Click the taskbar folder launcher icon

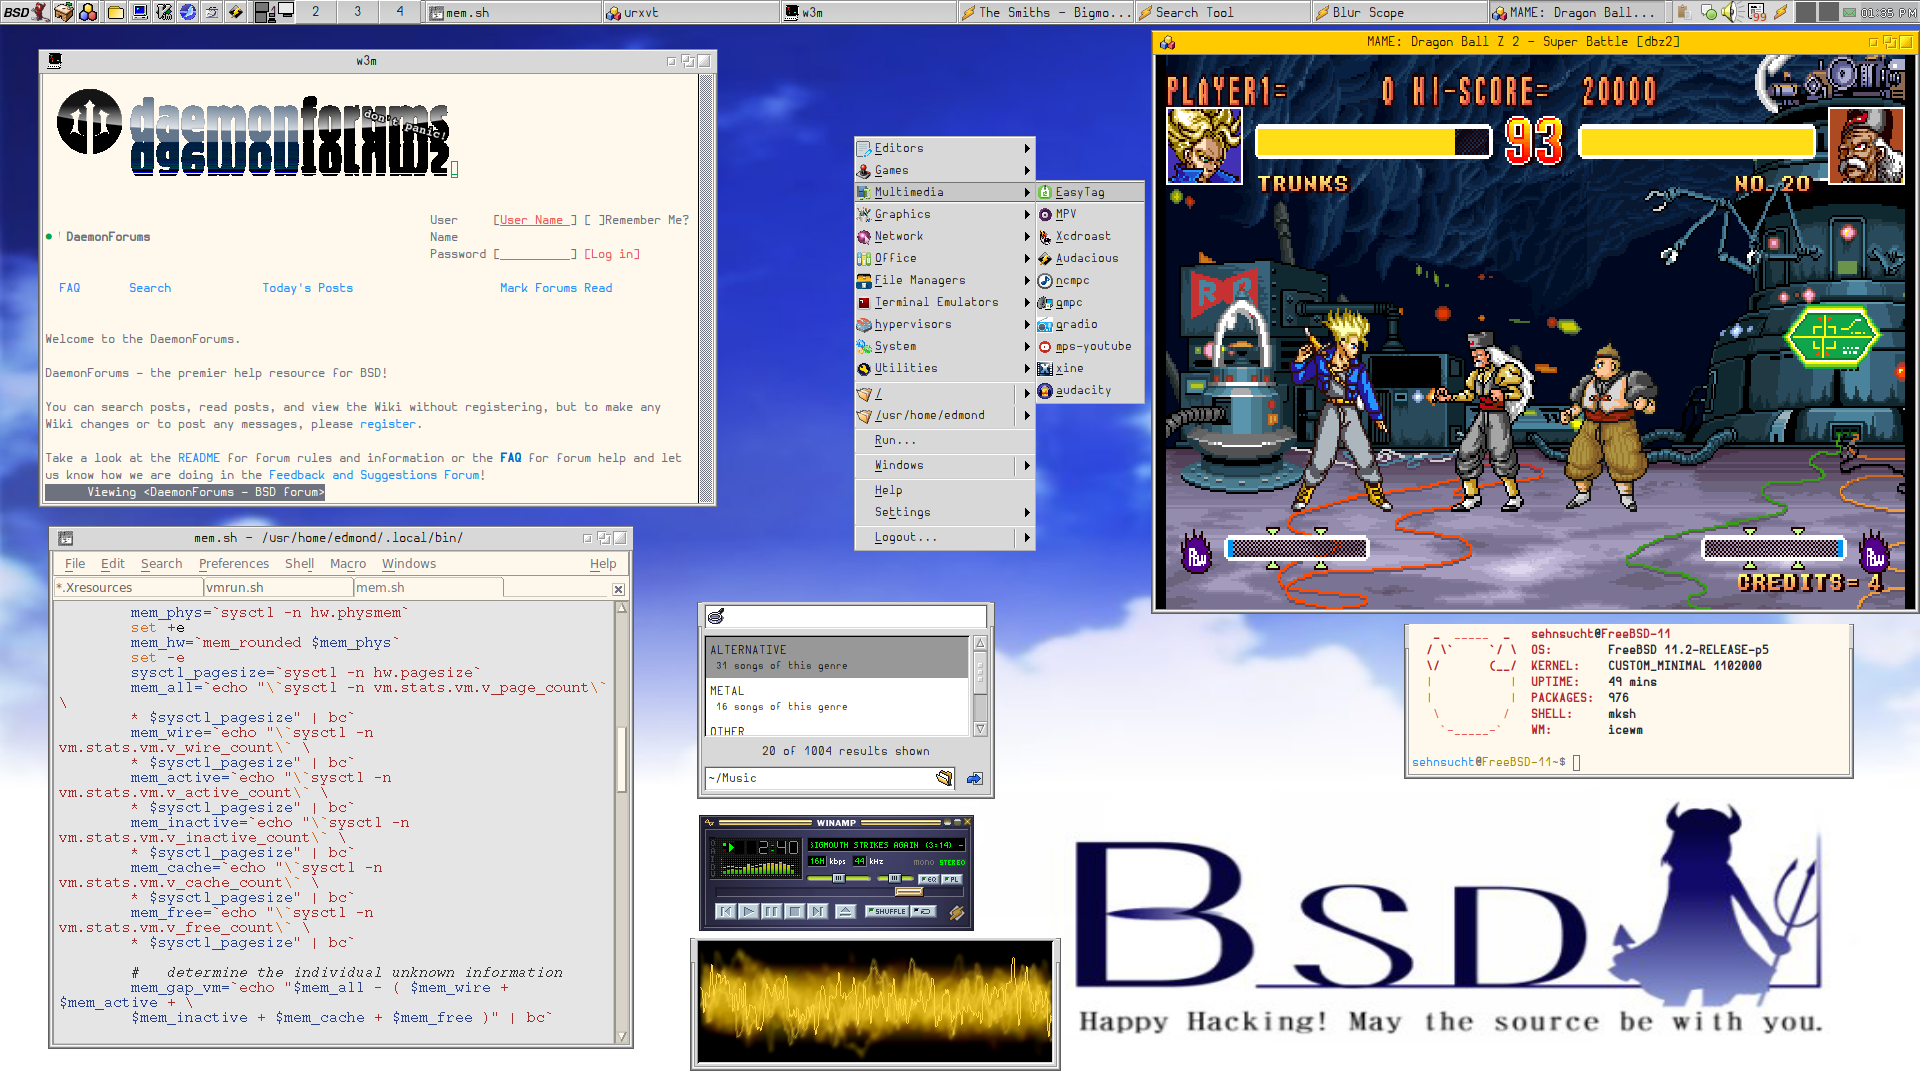[116, 12]
